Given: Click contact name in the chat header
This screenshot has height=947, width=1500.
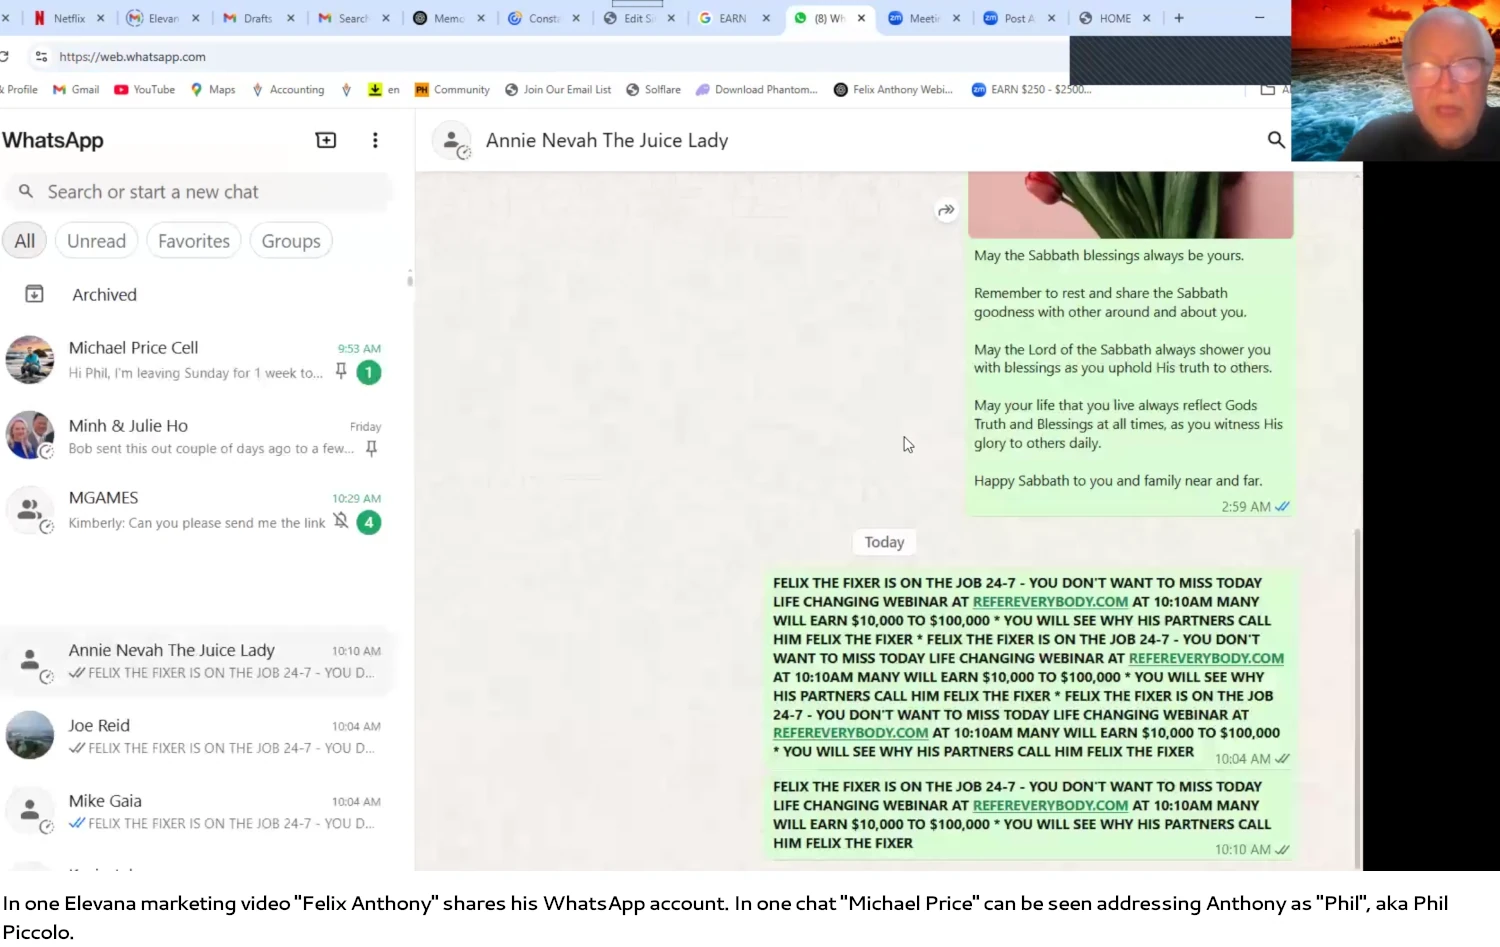Looking at the screenshot, I should coord(607,141).
